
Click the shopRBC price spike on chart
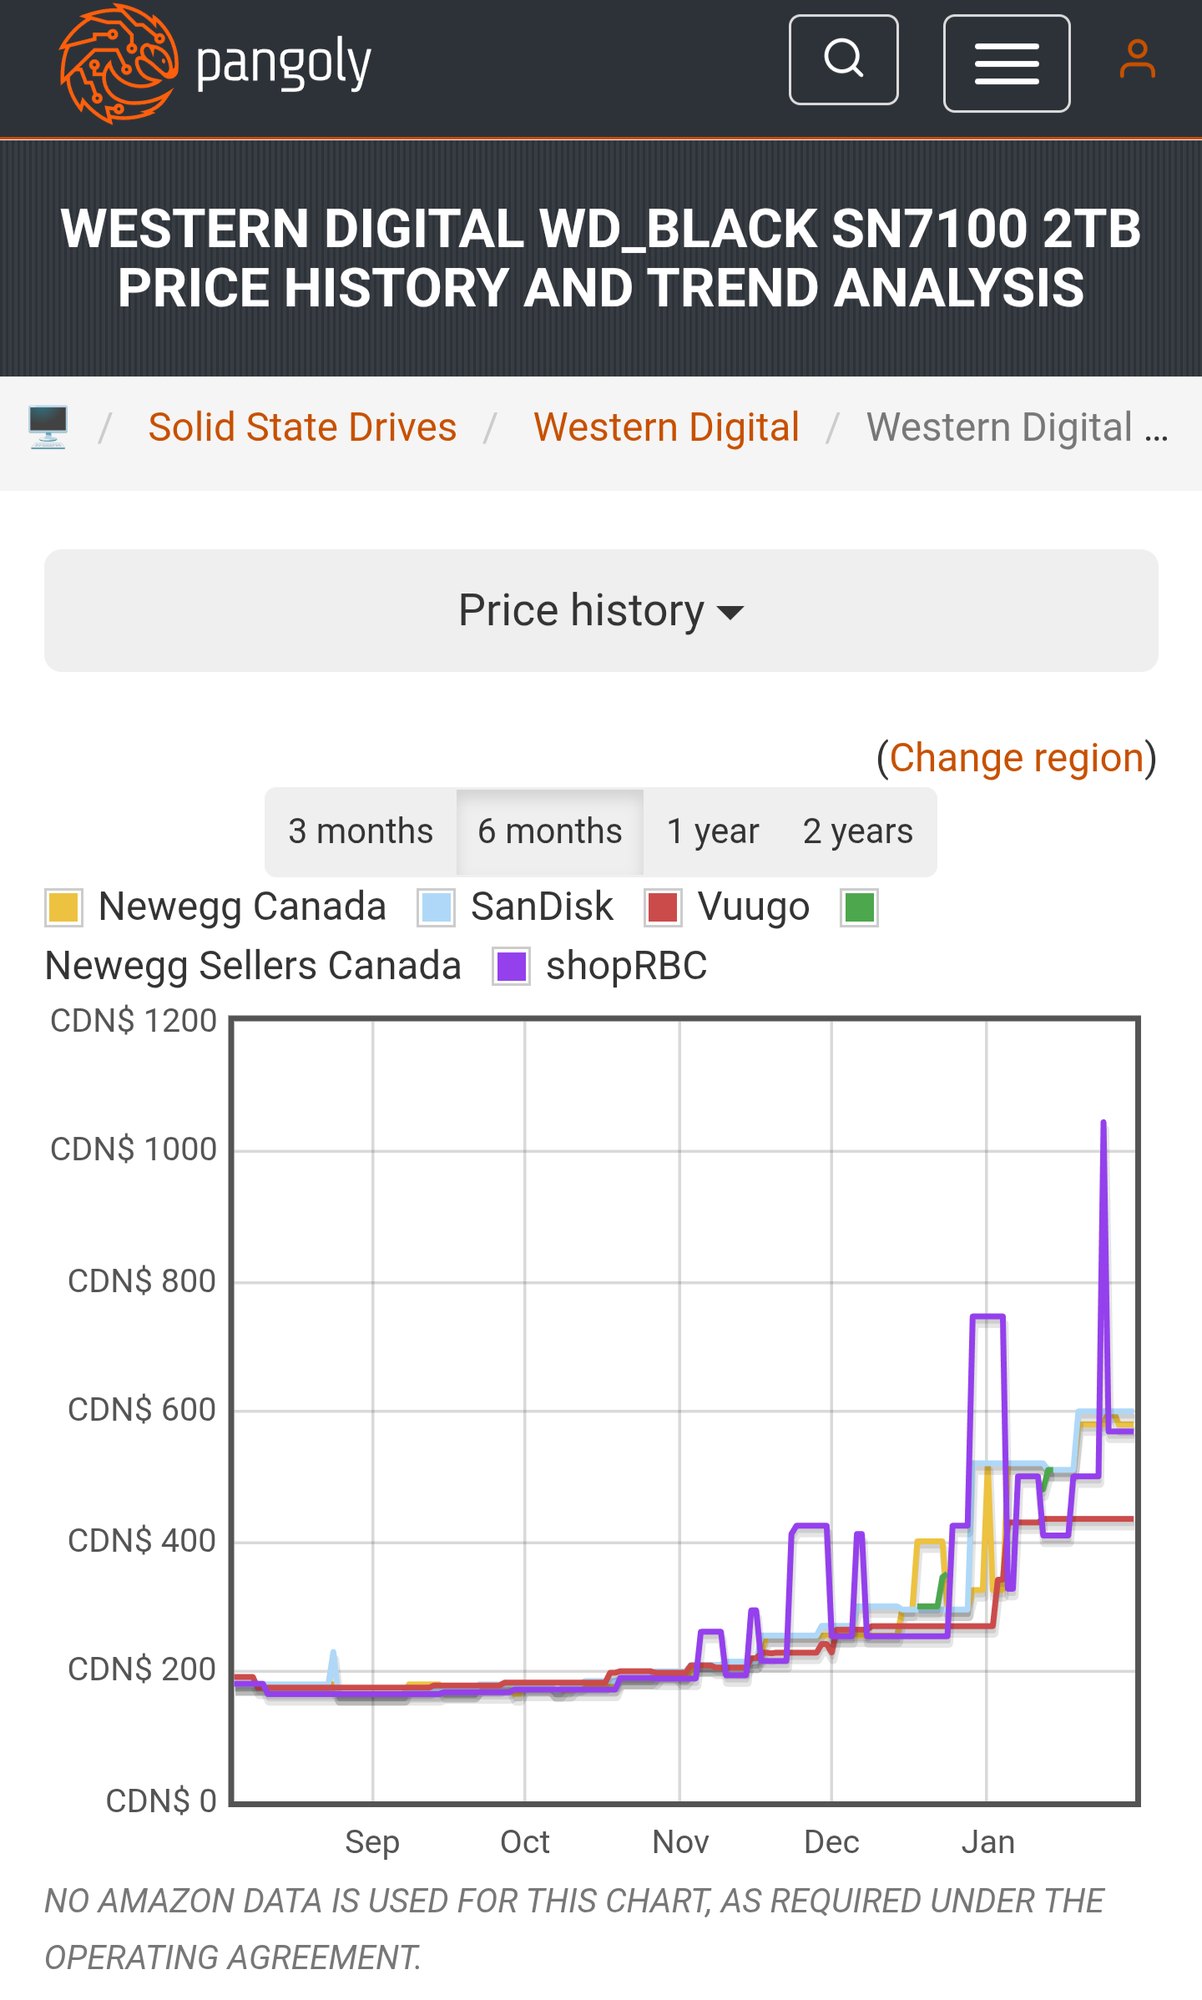point(1104,1125)
